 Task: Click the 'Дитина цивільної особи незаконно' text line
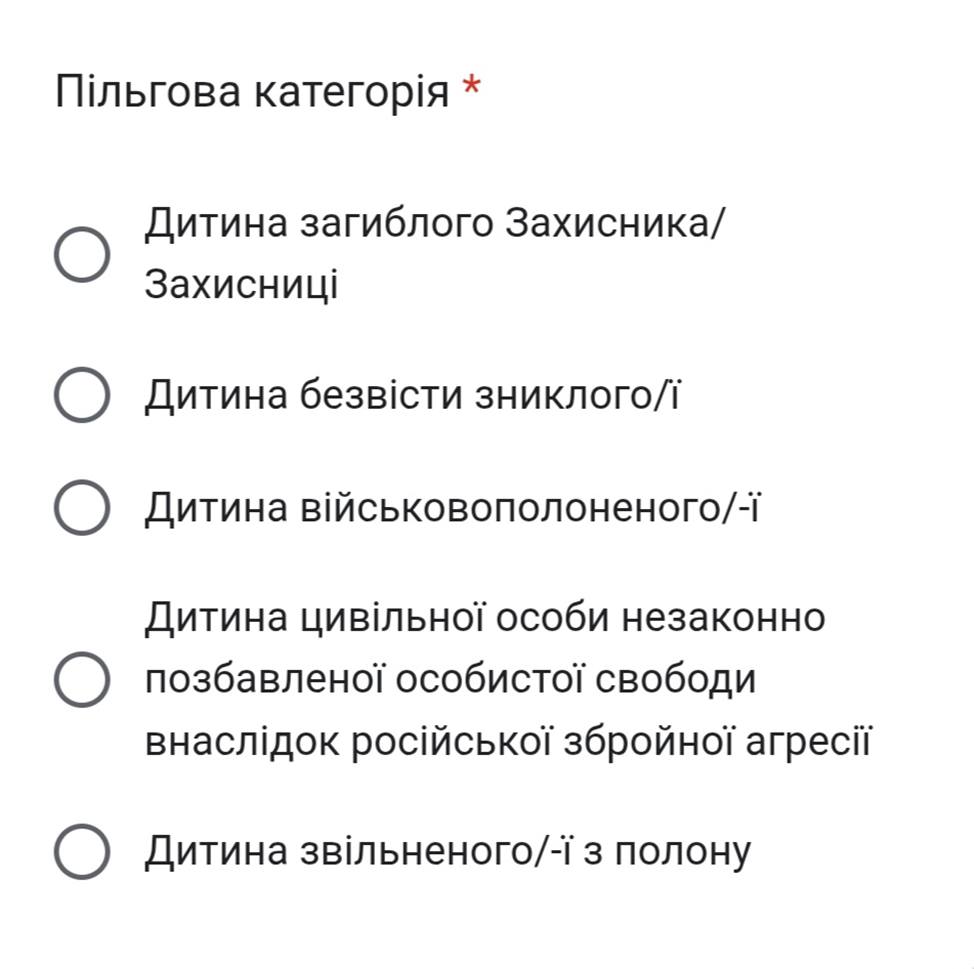coord(485,617)
